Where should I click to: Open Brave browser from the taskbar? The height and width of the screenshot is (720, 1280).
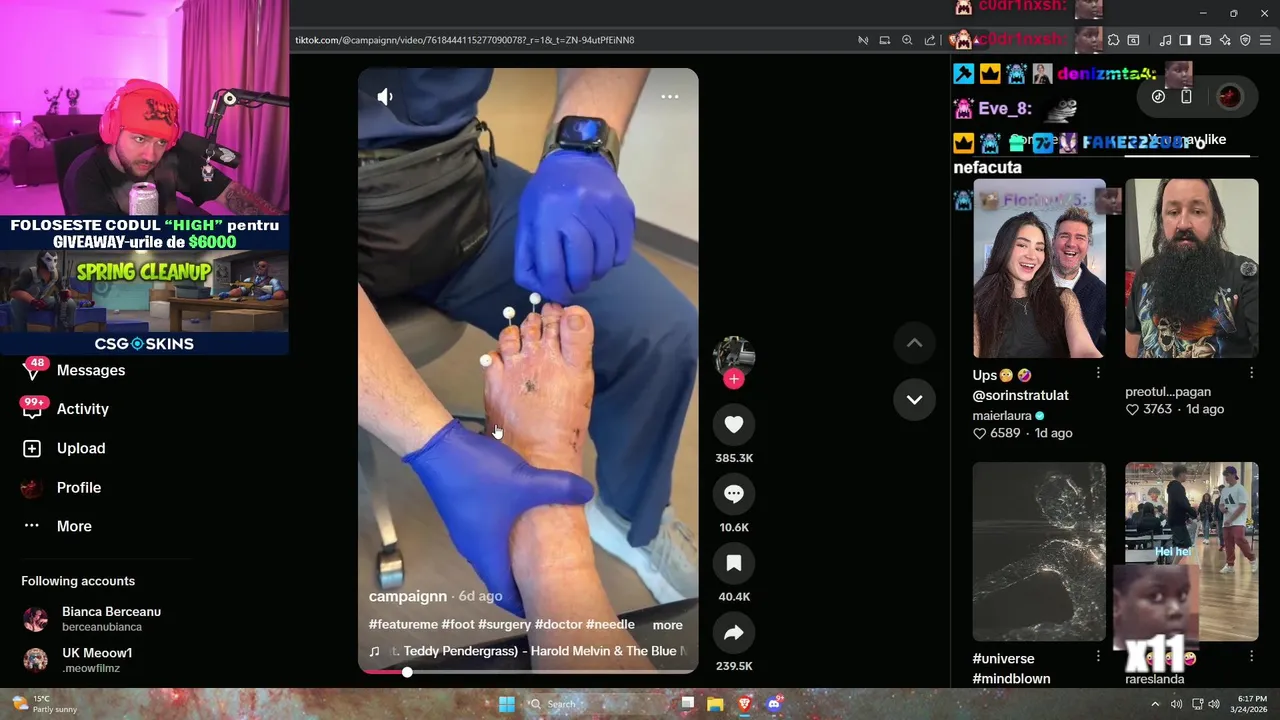click(x=744, y=704)
